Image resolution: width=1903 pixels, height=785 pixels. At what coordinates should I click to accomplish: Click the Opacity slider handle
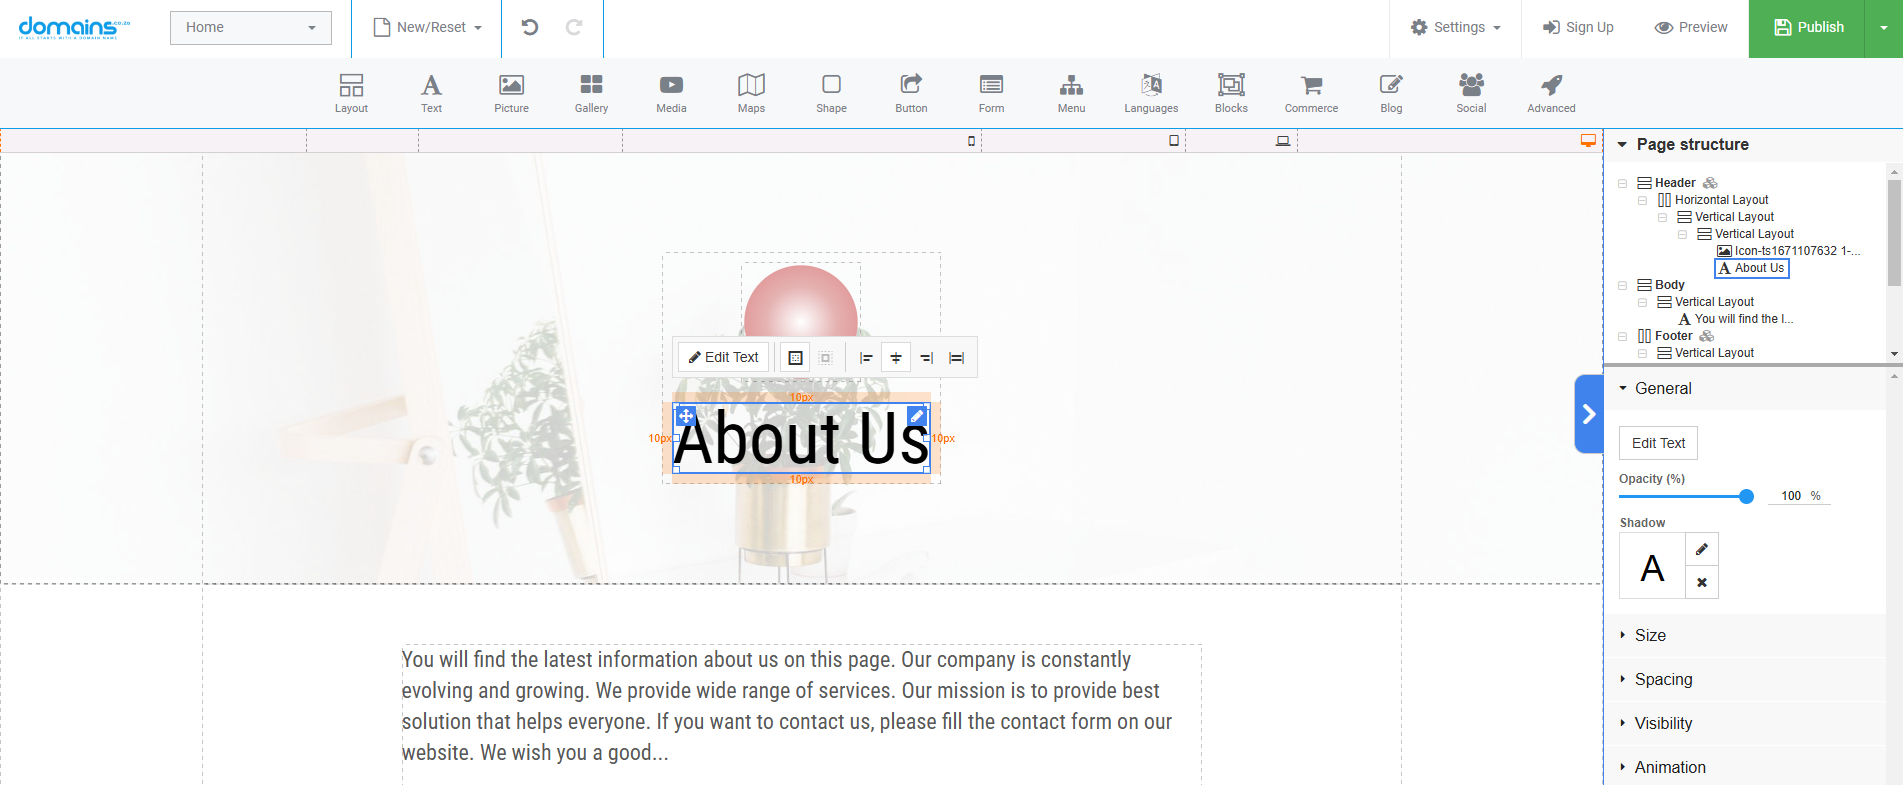coord(1746,496)
